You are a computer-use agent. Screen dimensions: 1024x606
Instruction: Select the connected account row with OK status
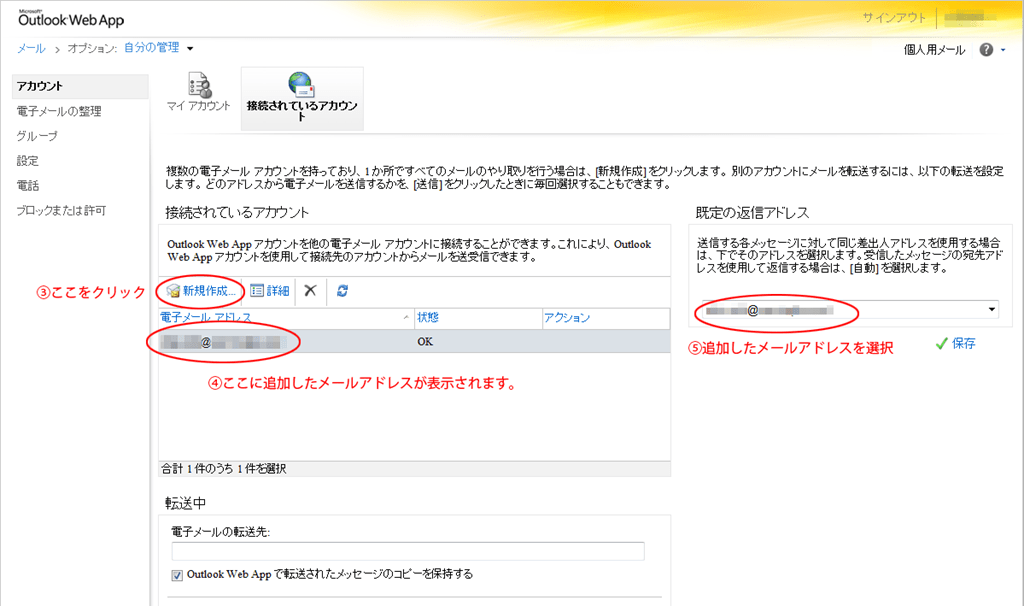pos(414,342)
